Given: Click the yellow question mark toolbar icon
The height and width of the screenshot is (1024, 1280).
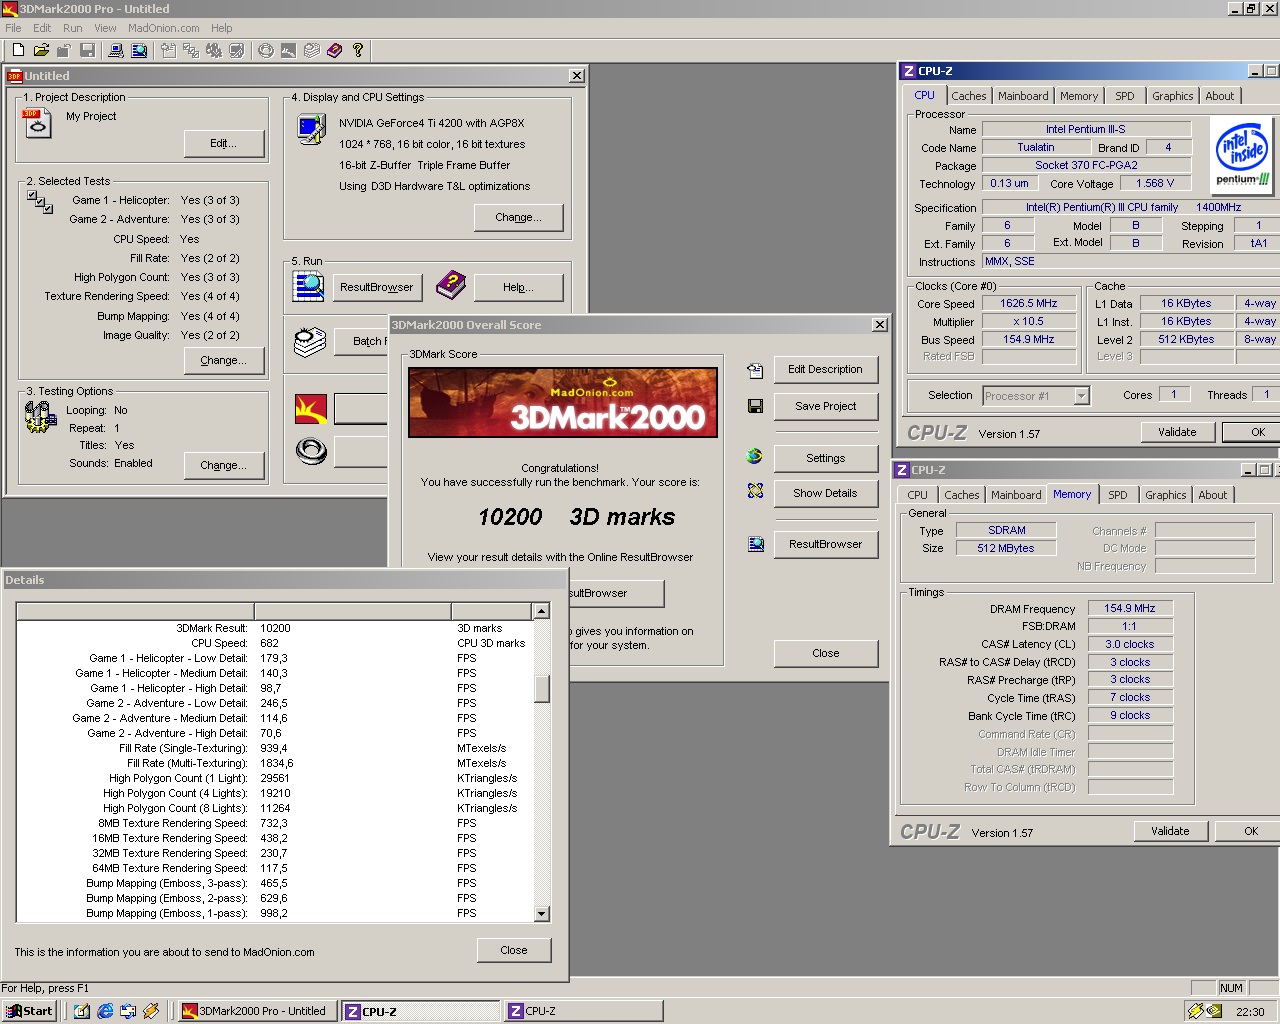Looking at the screenshot, I should 358,50.
